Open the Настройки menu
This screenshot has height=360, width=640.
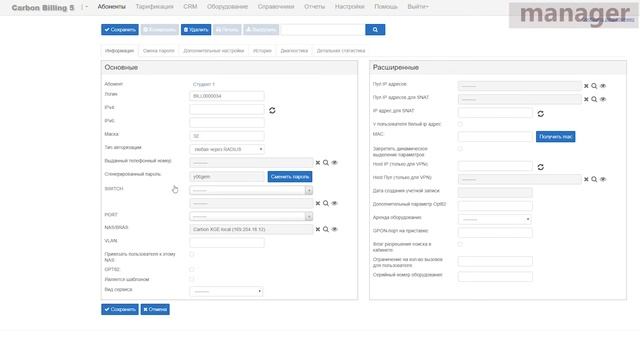349,7
